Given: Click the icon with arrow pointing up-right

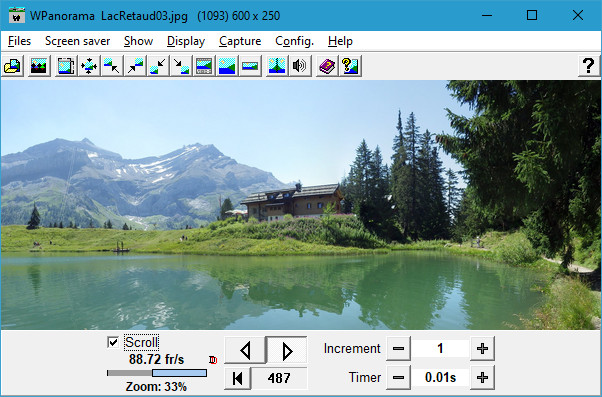Looking at the screenshot, I should click(x=135, y=66).
